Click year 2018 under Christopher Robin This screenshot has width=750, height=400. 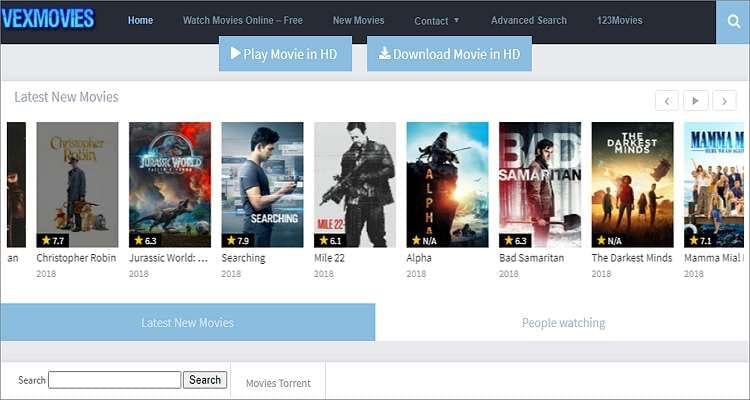click(46, 274)
